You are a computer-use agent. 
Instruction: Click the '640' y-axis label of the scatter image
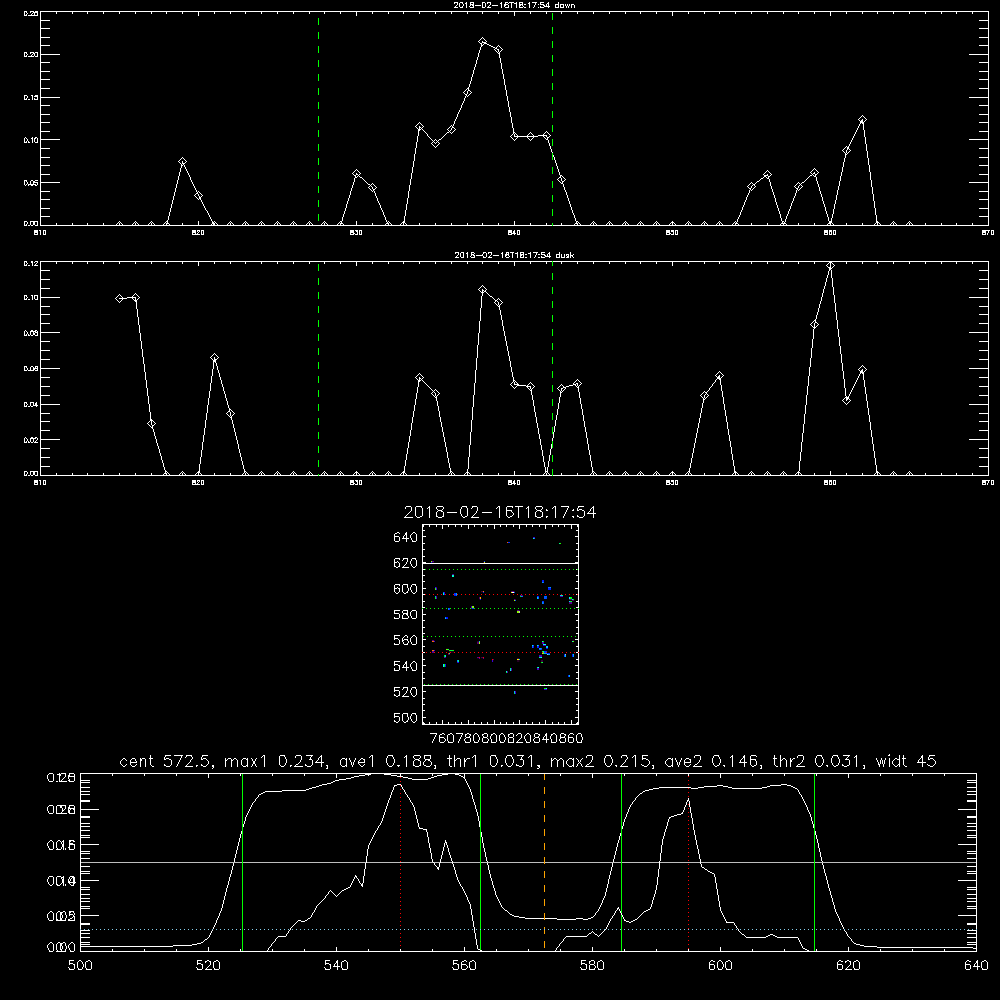(406, 538)
